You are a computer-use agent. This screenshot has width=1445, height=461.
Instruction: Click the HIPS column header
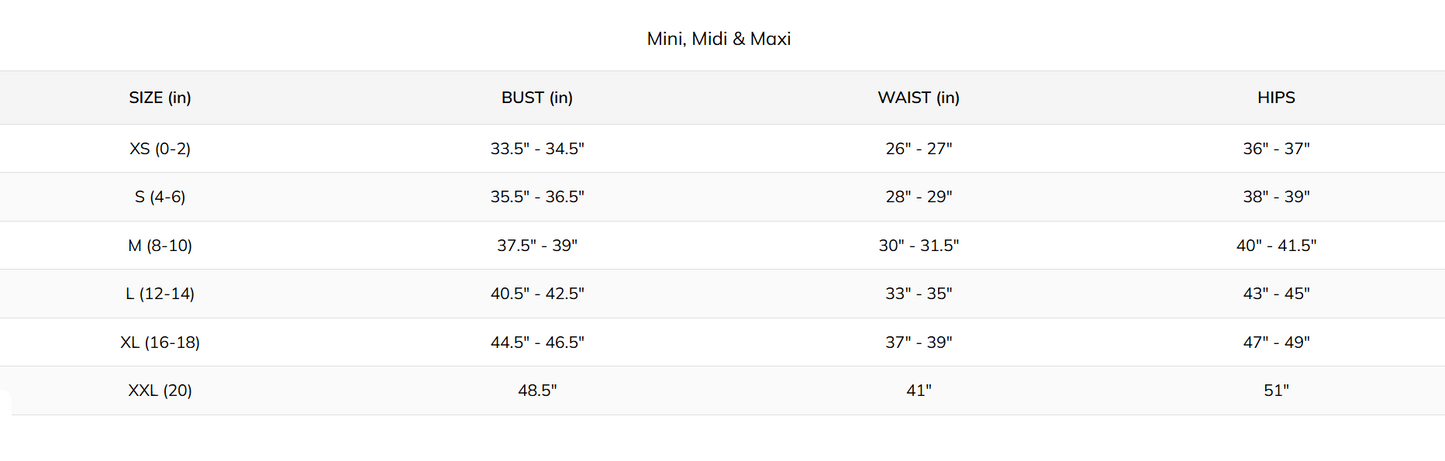coord(1276,98)
